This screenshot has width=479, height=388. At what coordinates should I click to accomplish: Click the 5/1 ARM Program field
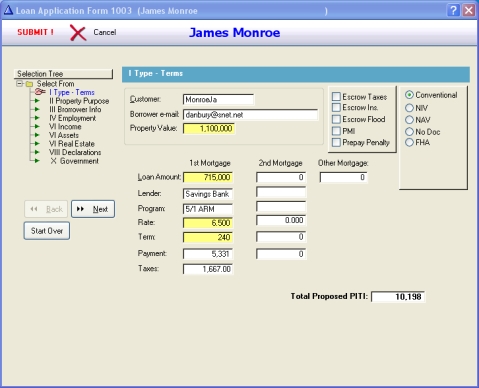208,209
